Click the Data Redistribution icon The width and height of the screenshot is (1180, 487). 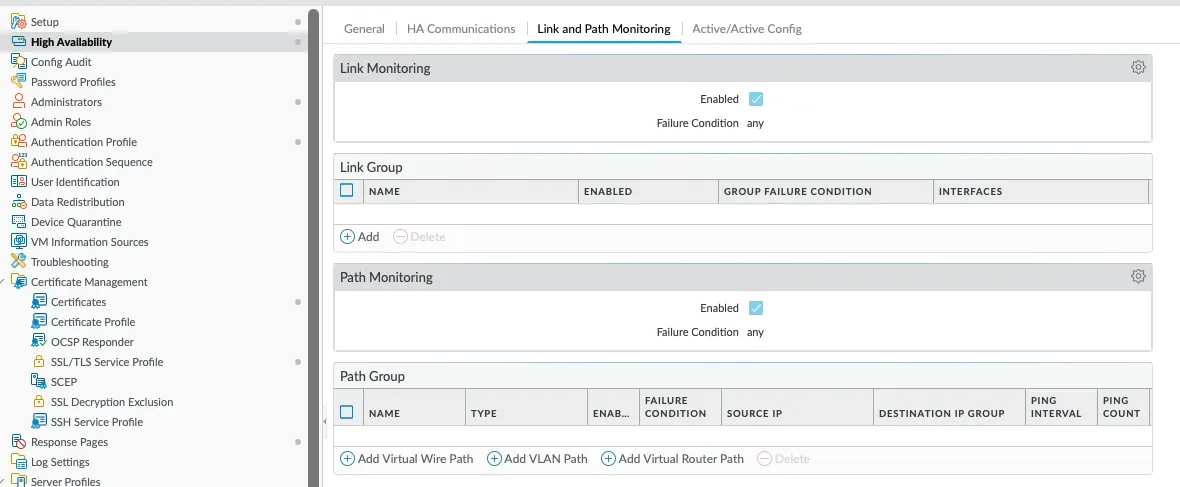click(x=19, y=202)
